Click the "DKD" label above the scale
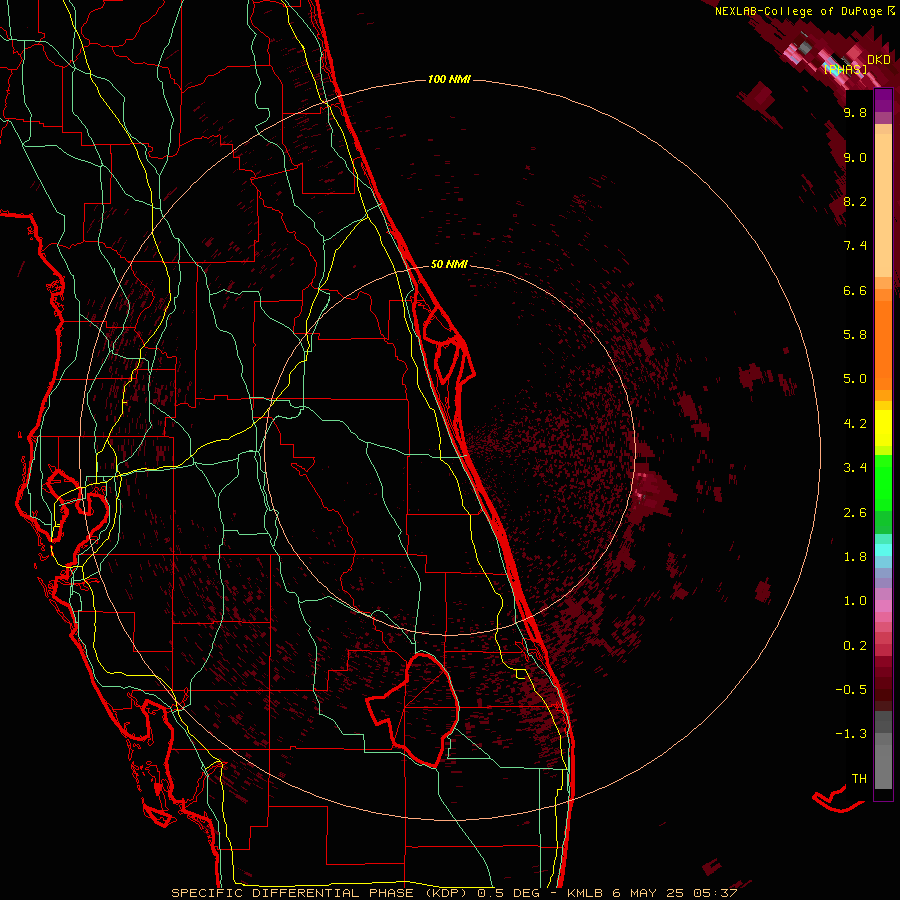 (x=879, y=59)
